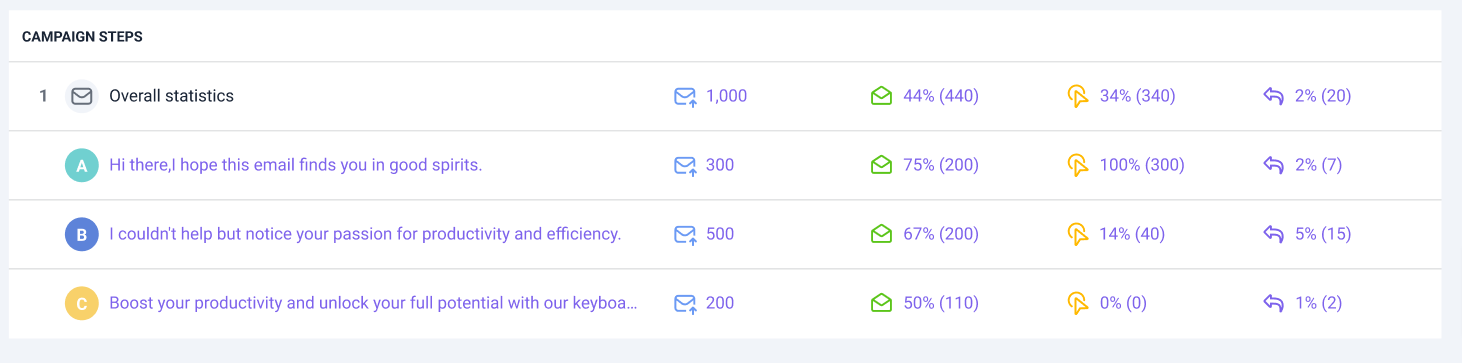Open the 'Boost your productivity' variant
The height and width of the screenshot is (363, 1462).
coord(373,303)
